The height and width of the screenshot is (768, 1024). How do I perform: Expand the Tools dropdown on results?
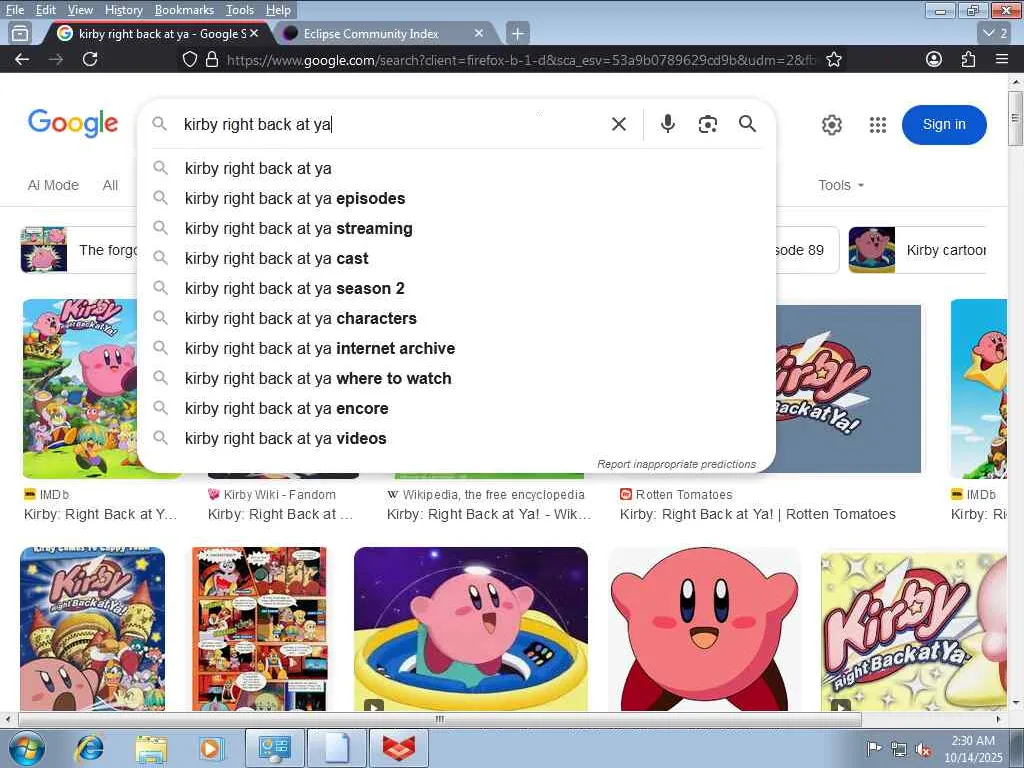point(841,185)
